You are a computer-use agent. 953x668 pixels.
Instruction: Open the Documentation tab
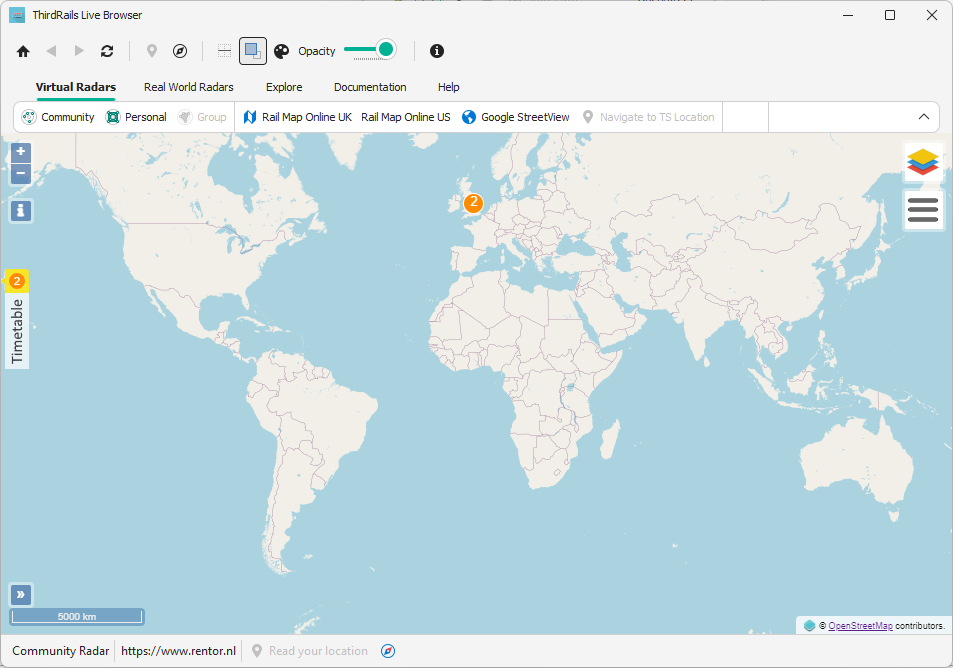370,87
